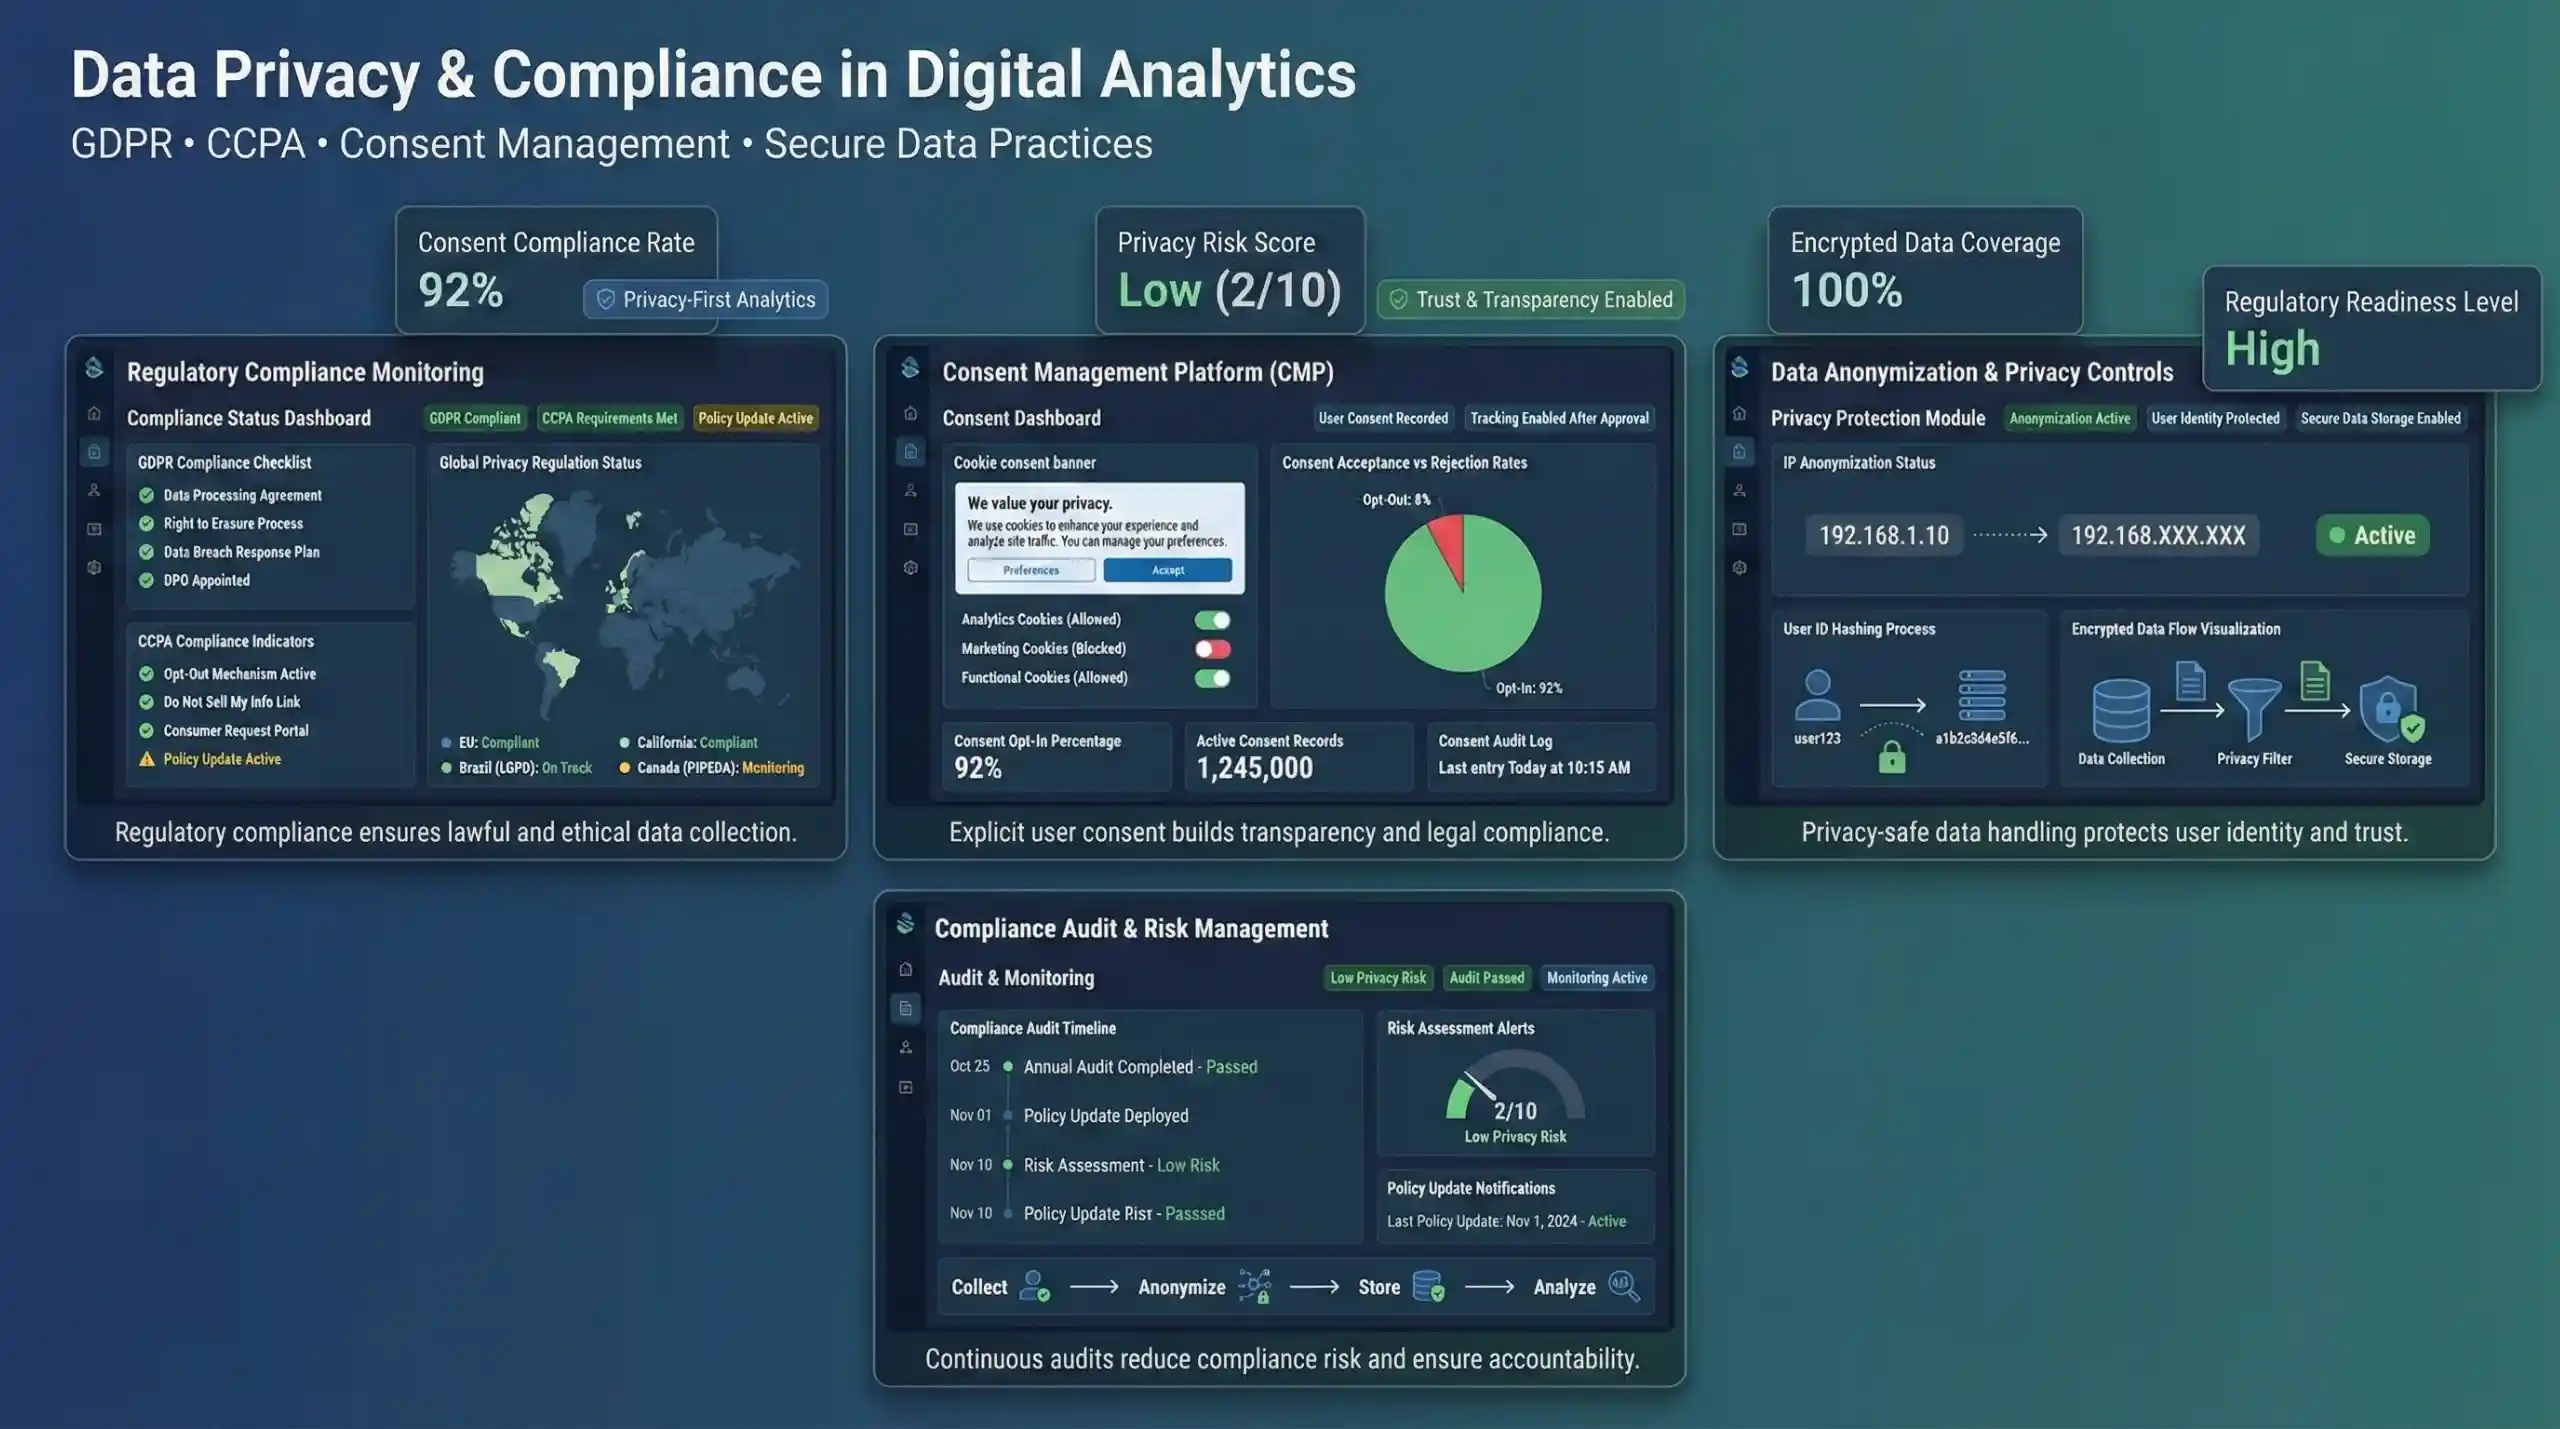This screenshot has height=1429, width=2560.
Task: Click the Analyze magnifier icon in workflow
Action: (x=1623, y=1286)
